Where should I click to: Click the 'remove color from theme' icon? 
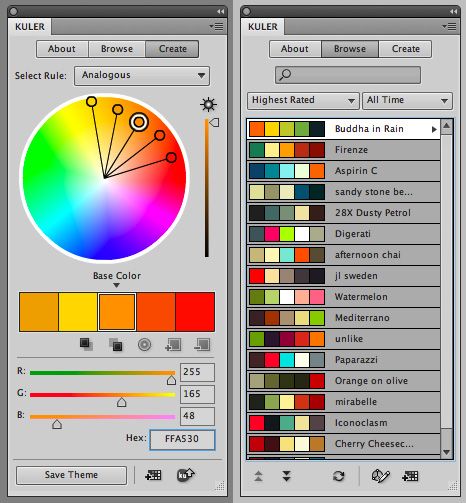(x=202, y=345)
